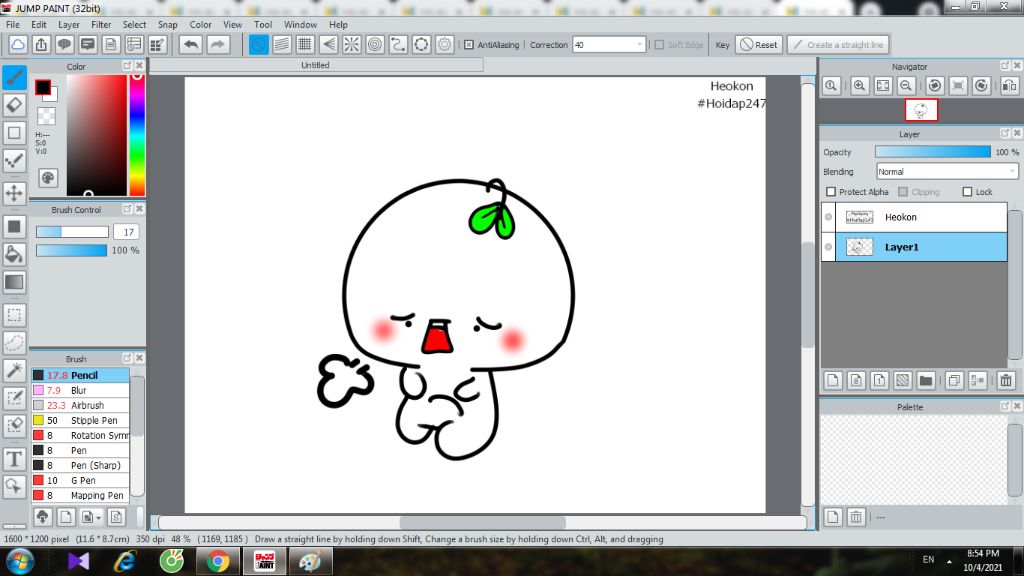Enable the circle snap icon
This screenshot has width=1024, height=576.
375,44
